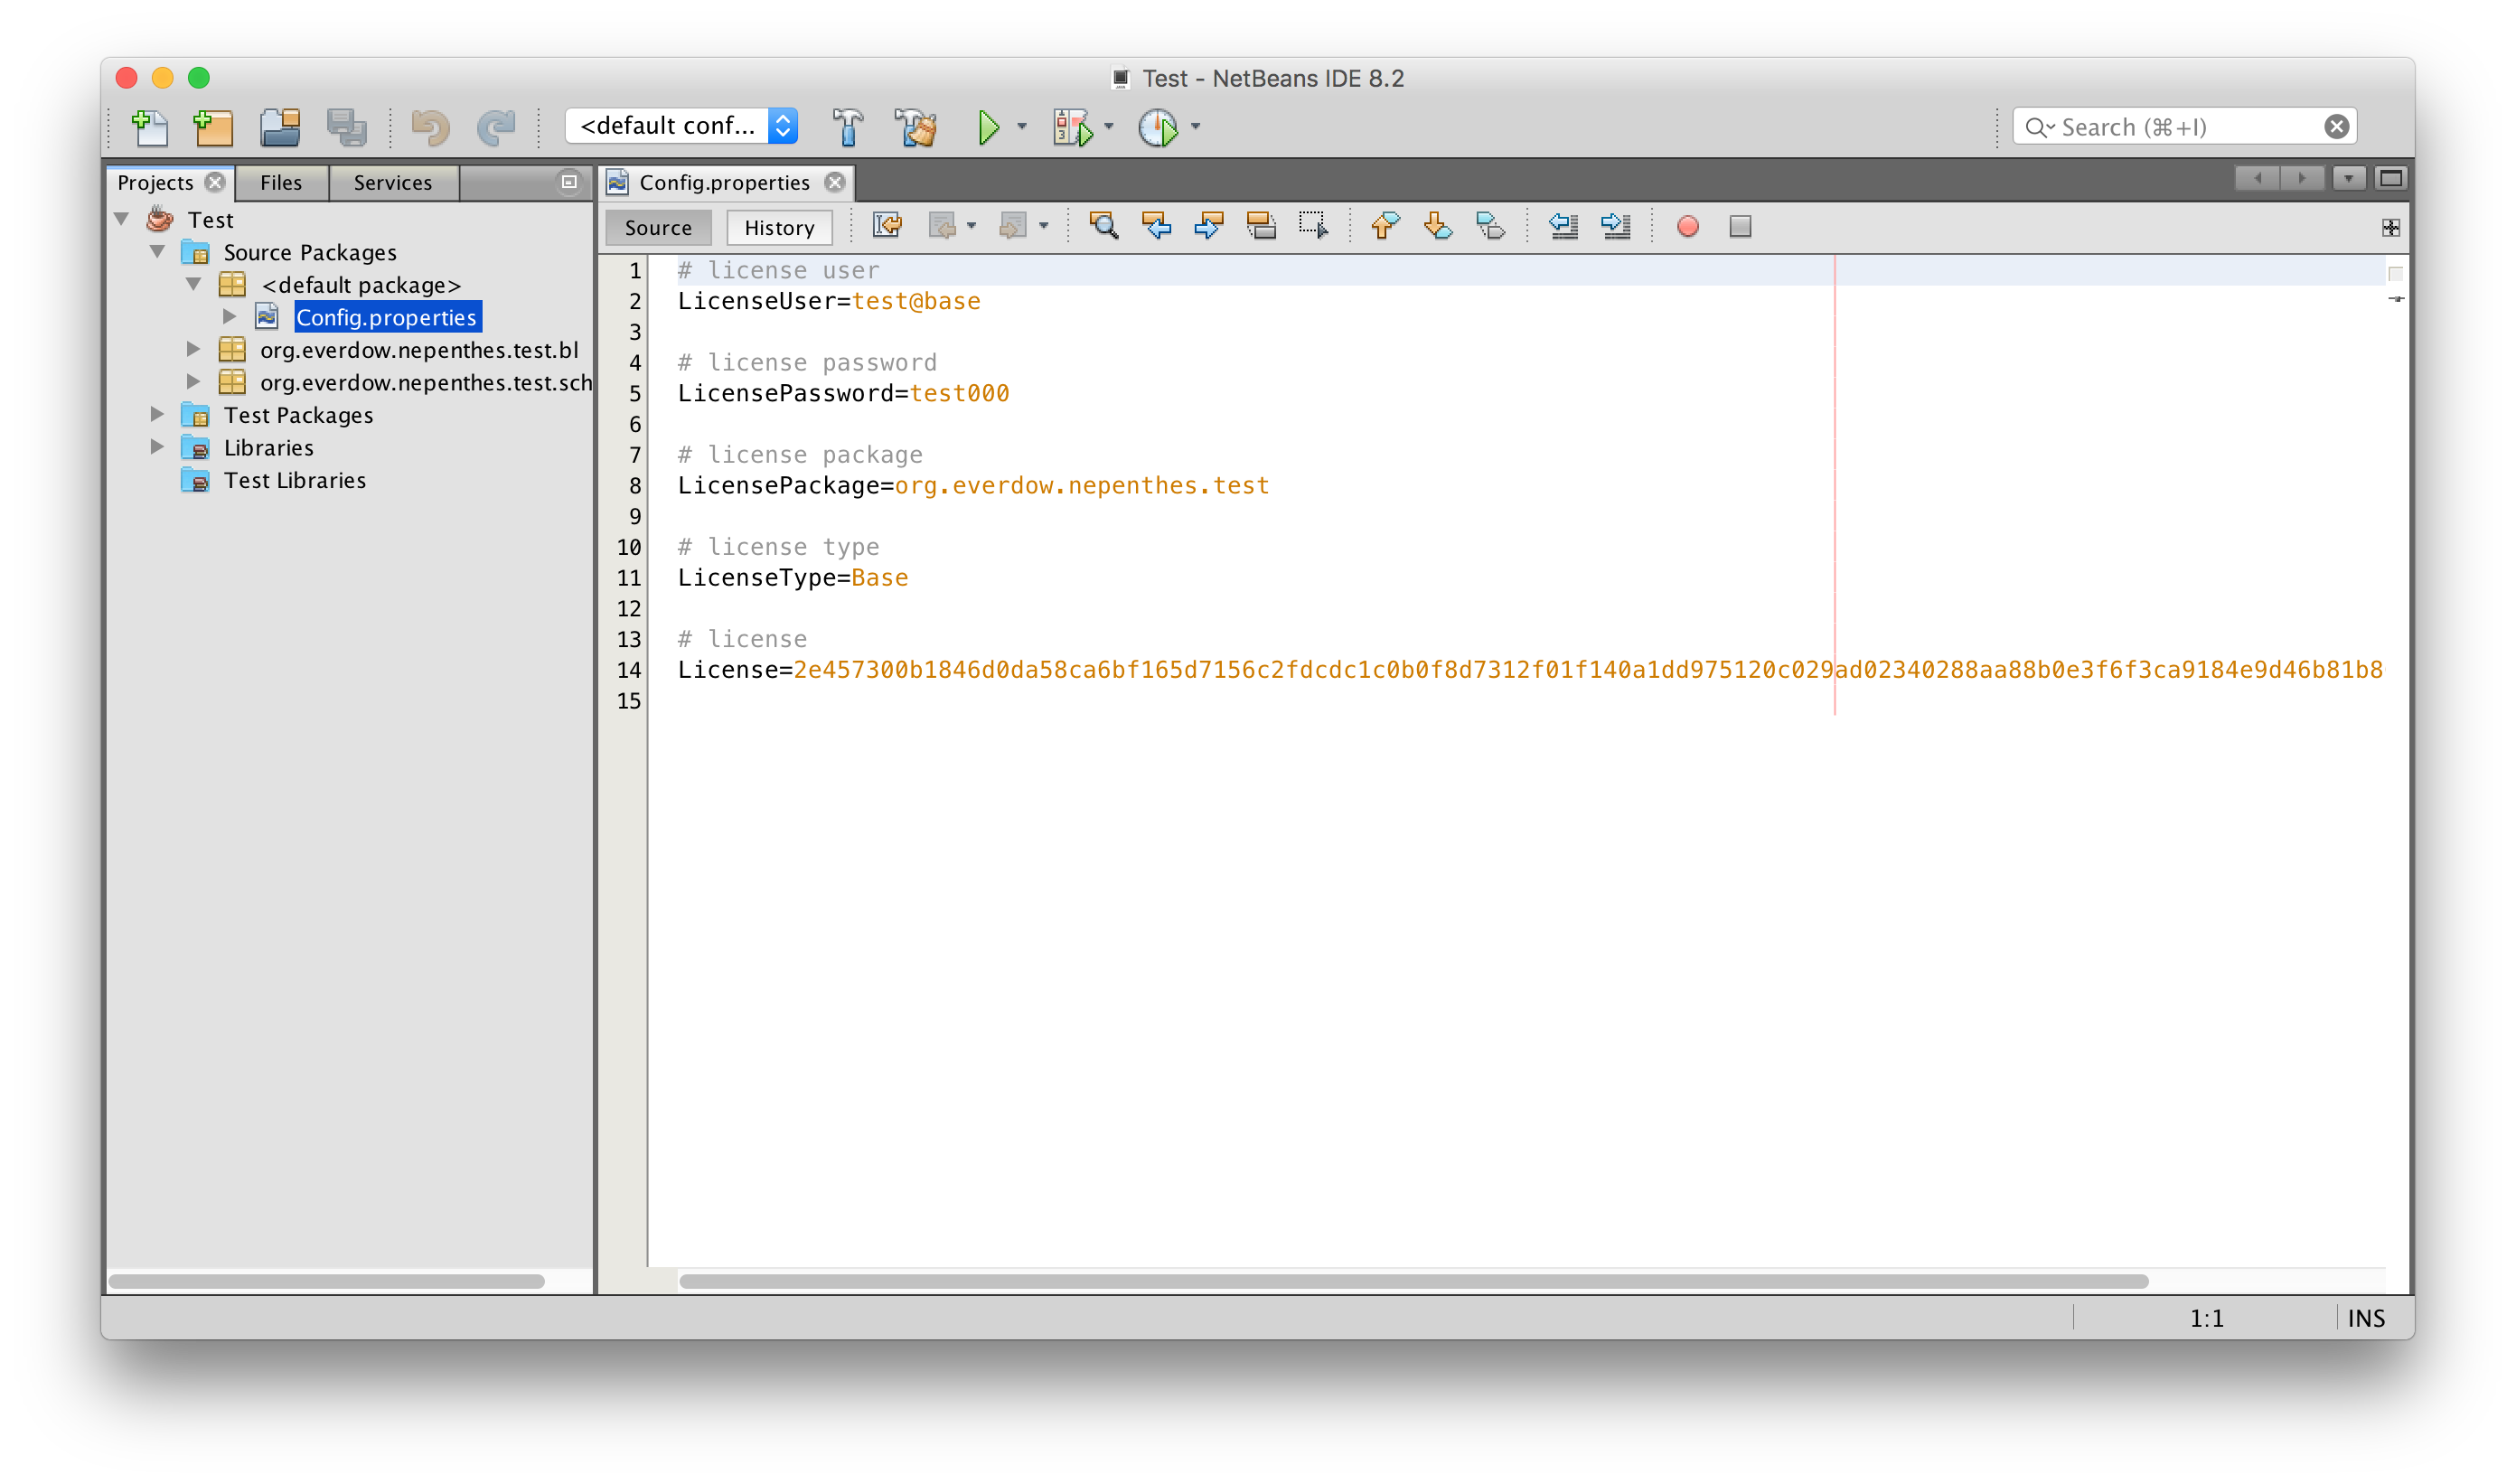Viewport: 2516px width, 1484px height.
Task: Clear the Search field with X
Action: (x=2337, y=127)
